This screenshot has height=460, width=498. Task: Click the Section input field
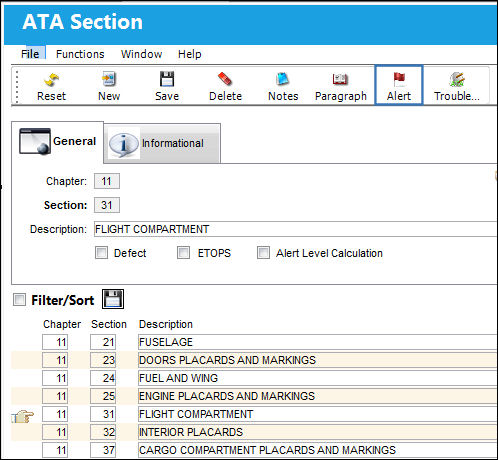pyautogui.click(x=107, y=205)
